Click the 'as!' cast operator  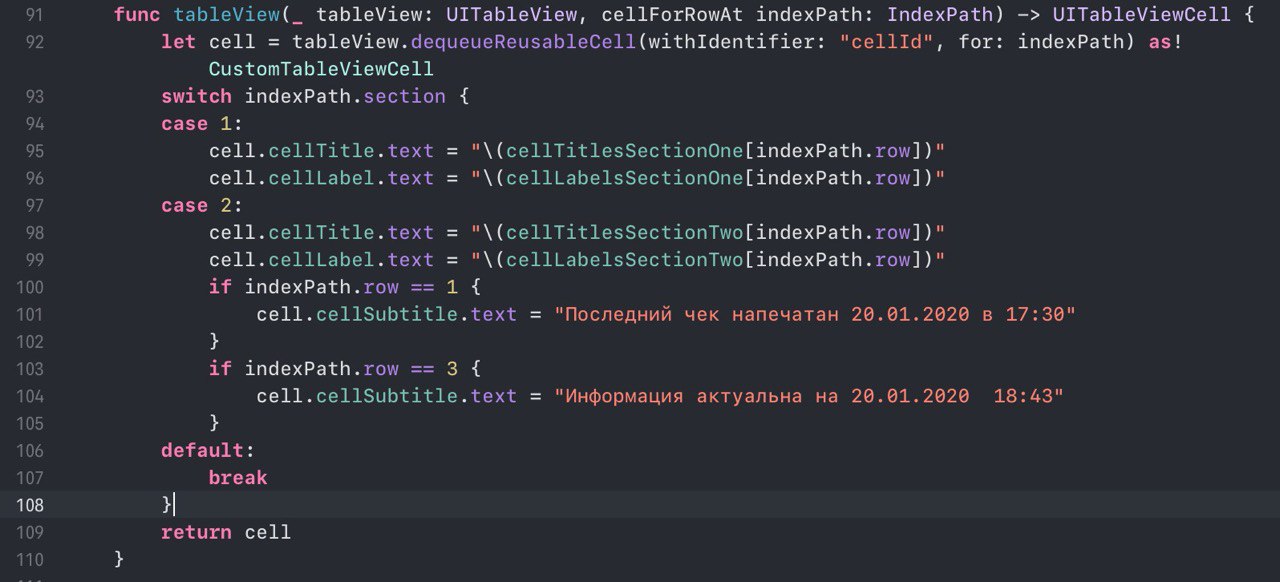tap(1165, 43)
